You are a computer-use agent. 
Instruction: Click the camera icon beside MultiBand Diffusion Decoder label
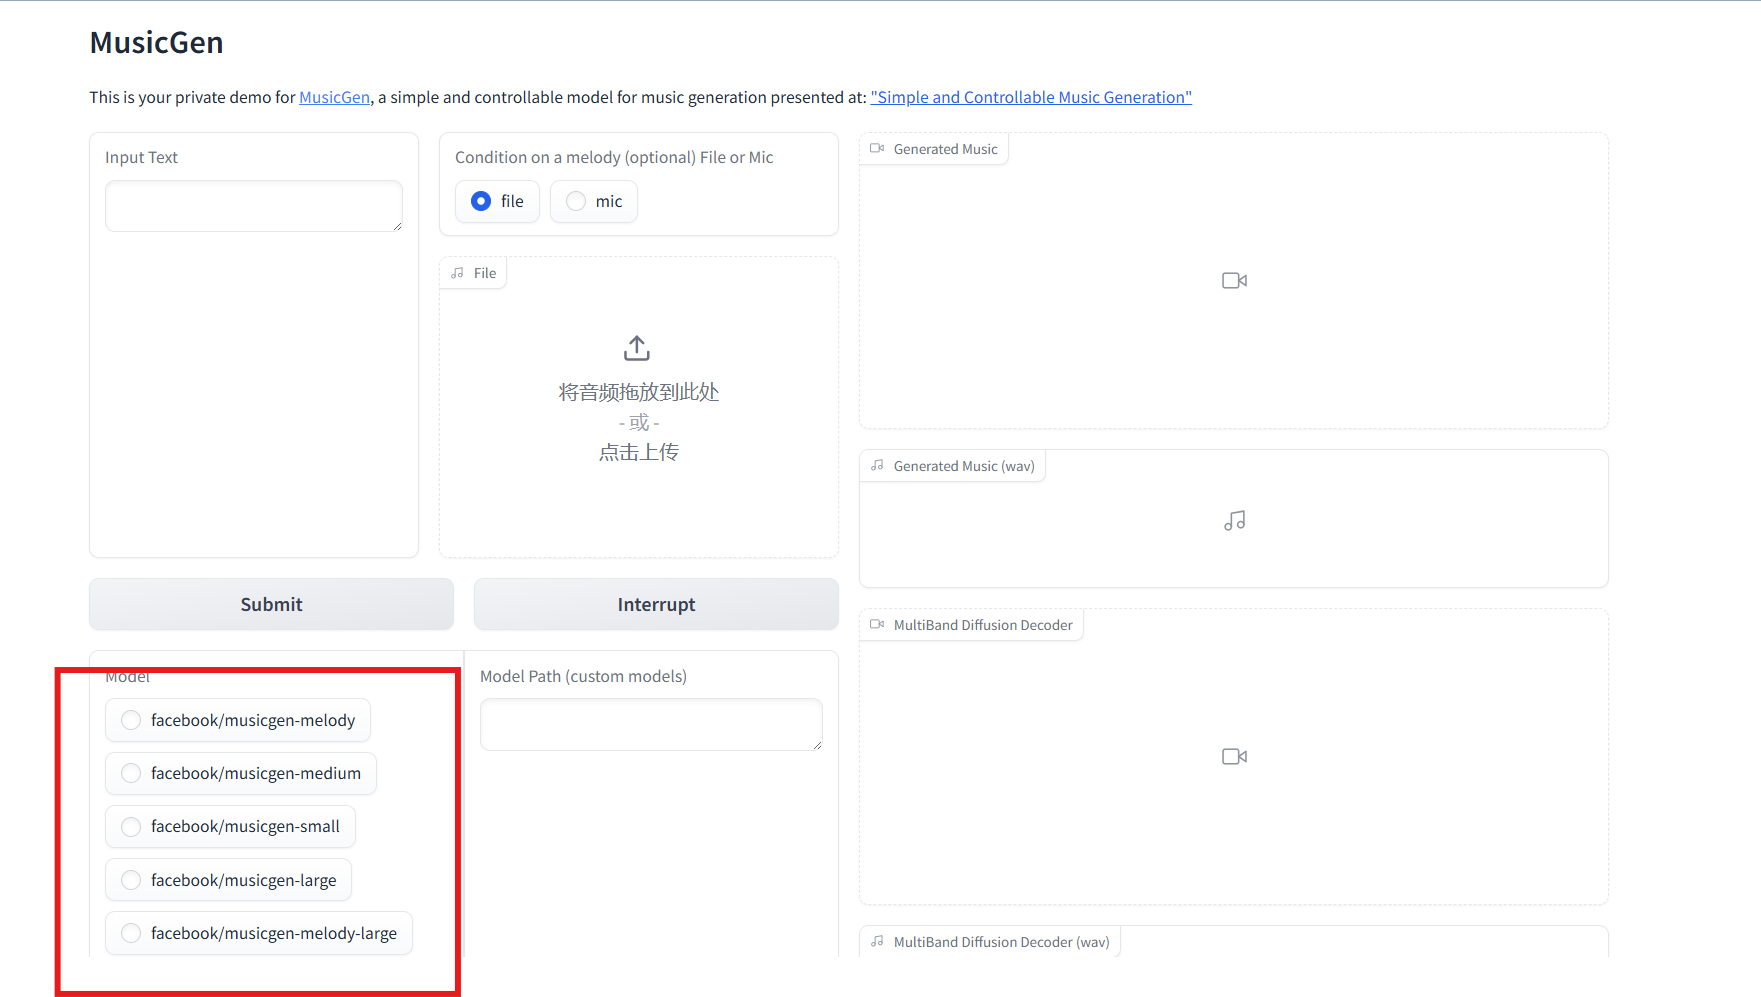point(877,625)
